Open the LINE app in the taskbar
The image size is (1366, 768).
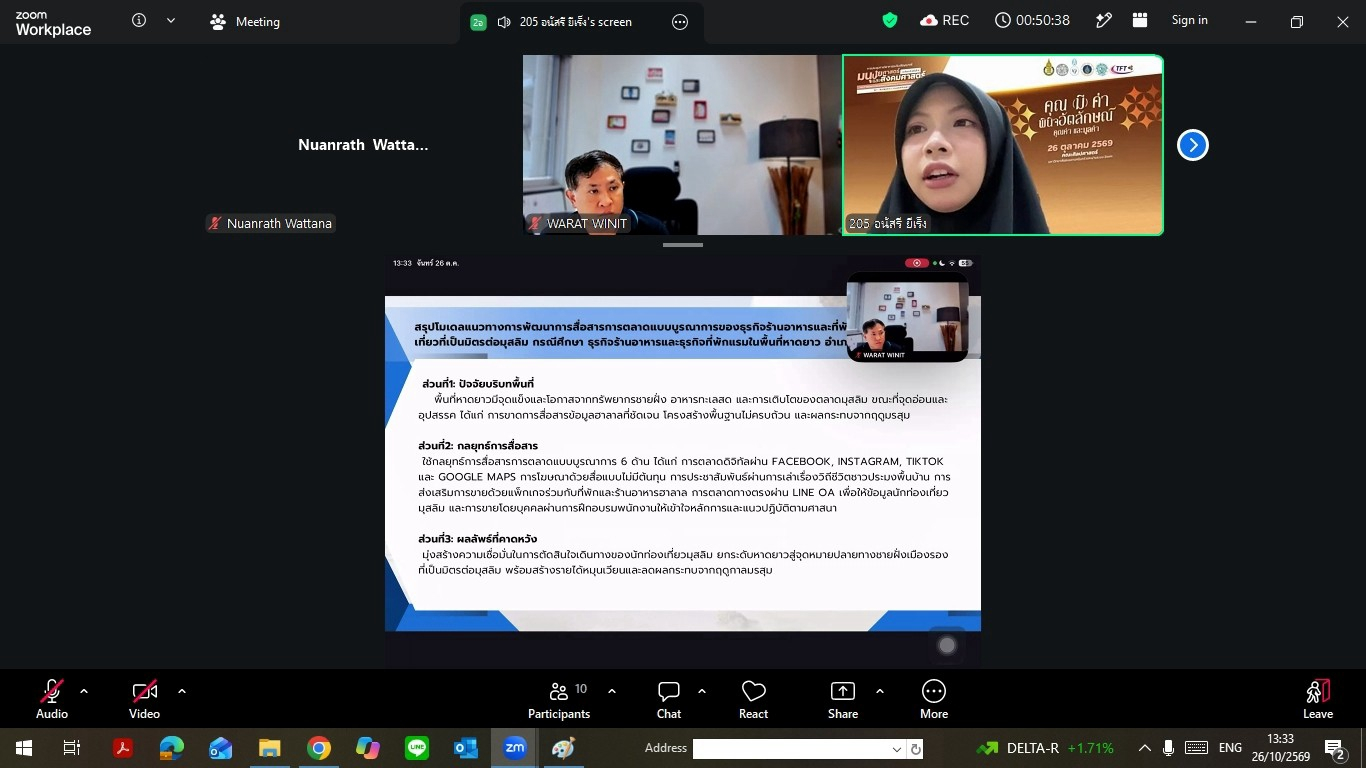417,748
